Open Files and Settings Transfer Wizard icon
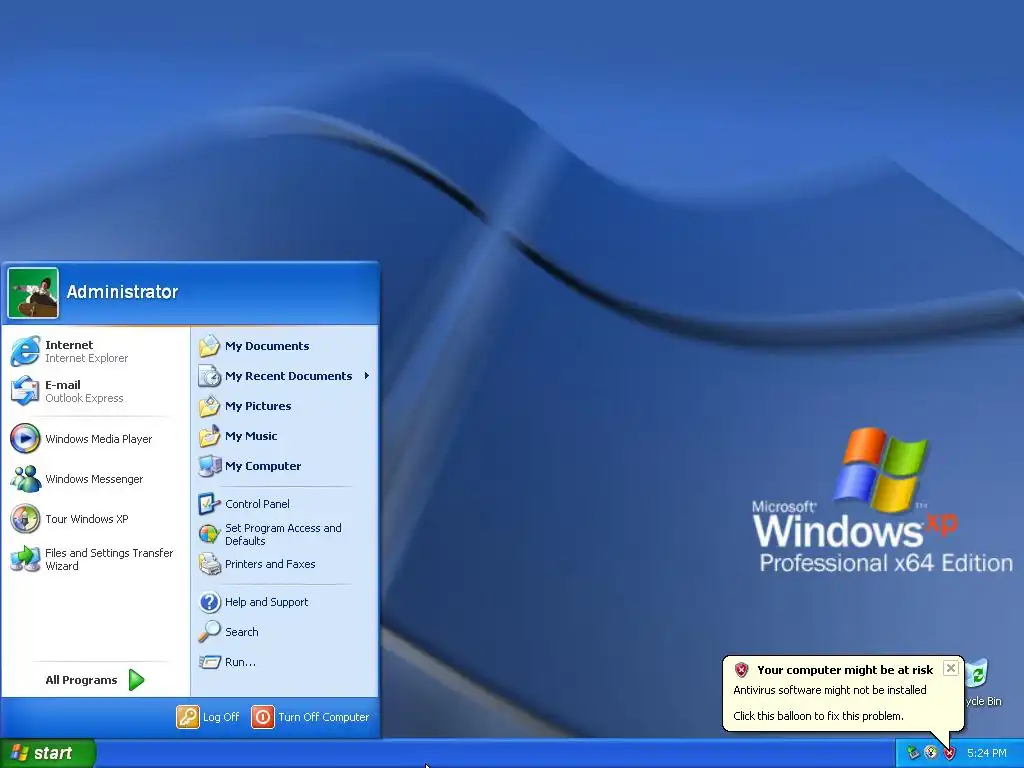This screenshot has width=1024, height=768. pos(25,559)
